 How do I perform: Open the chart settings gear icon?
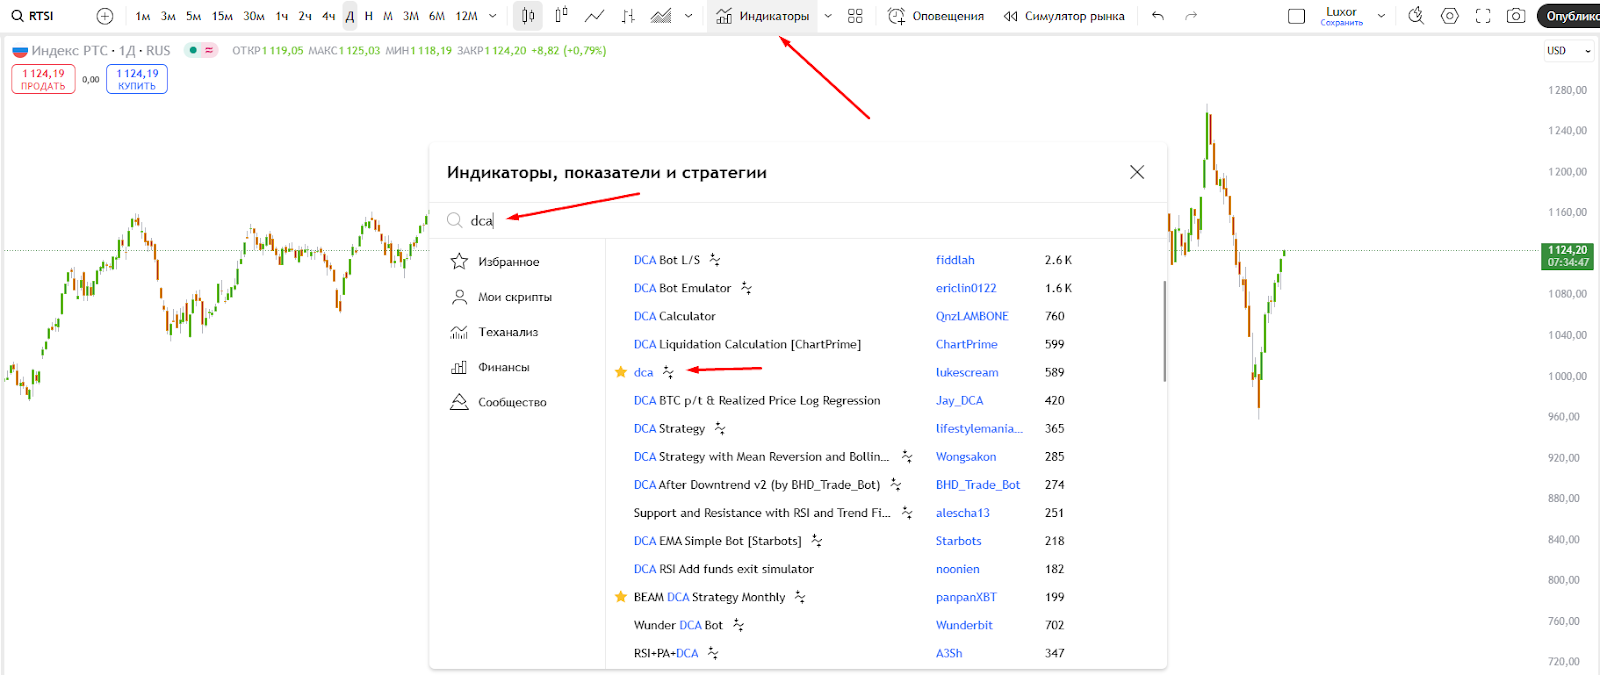point(1450,16)
